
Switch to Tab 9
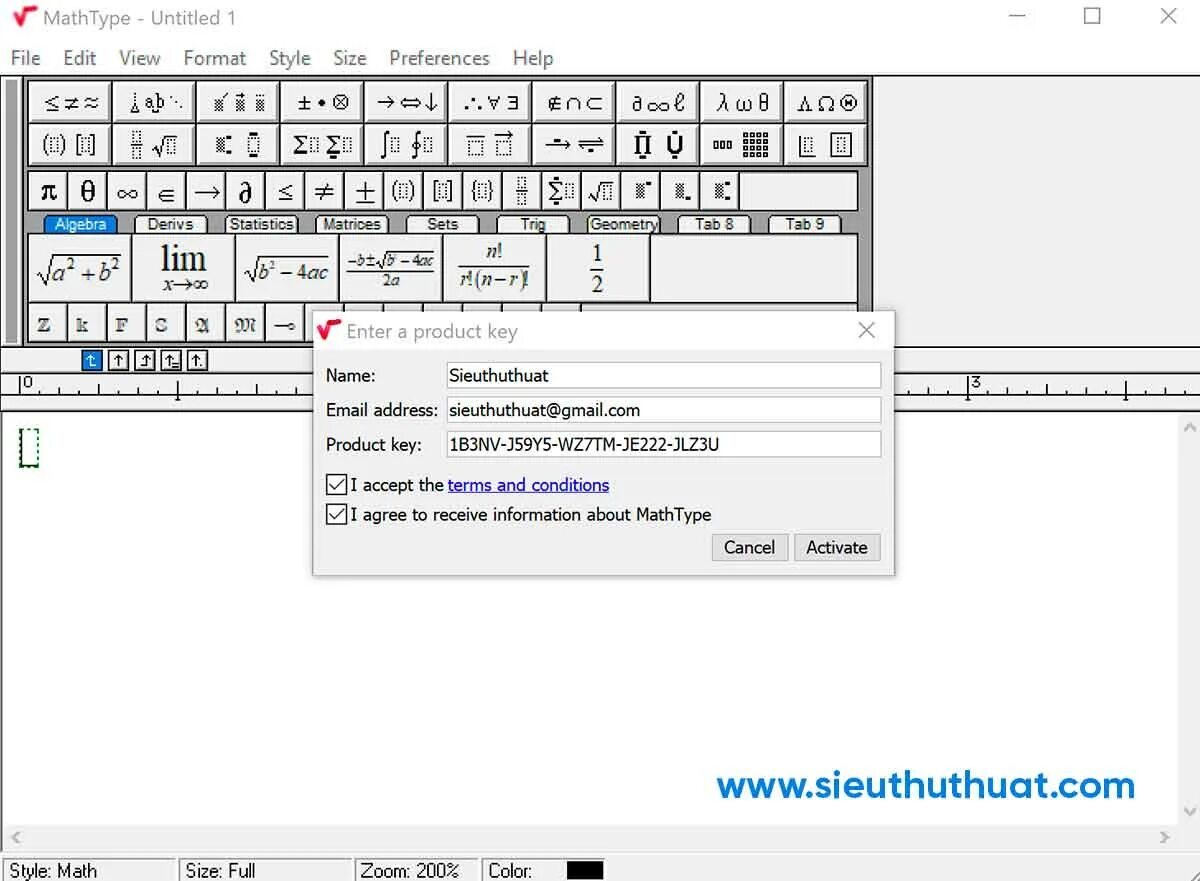click(x=805, y=224)
